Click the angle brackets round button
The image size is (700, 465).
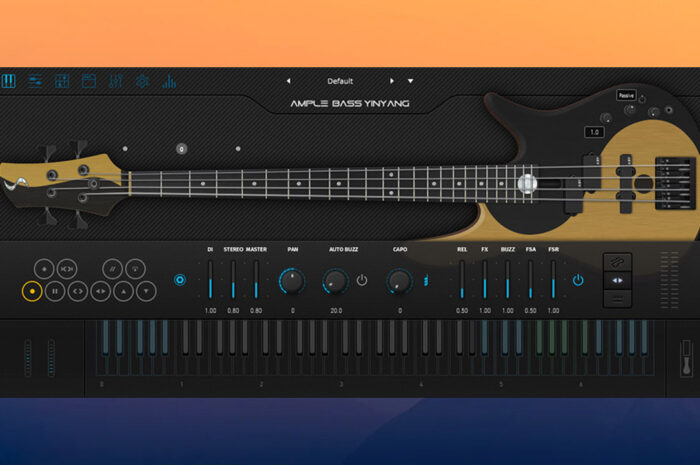[78, 291]
